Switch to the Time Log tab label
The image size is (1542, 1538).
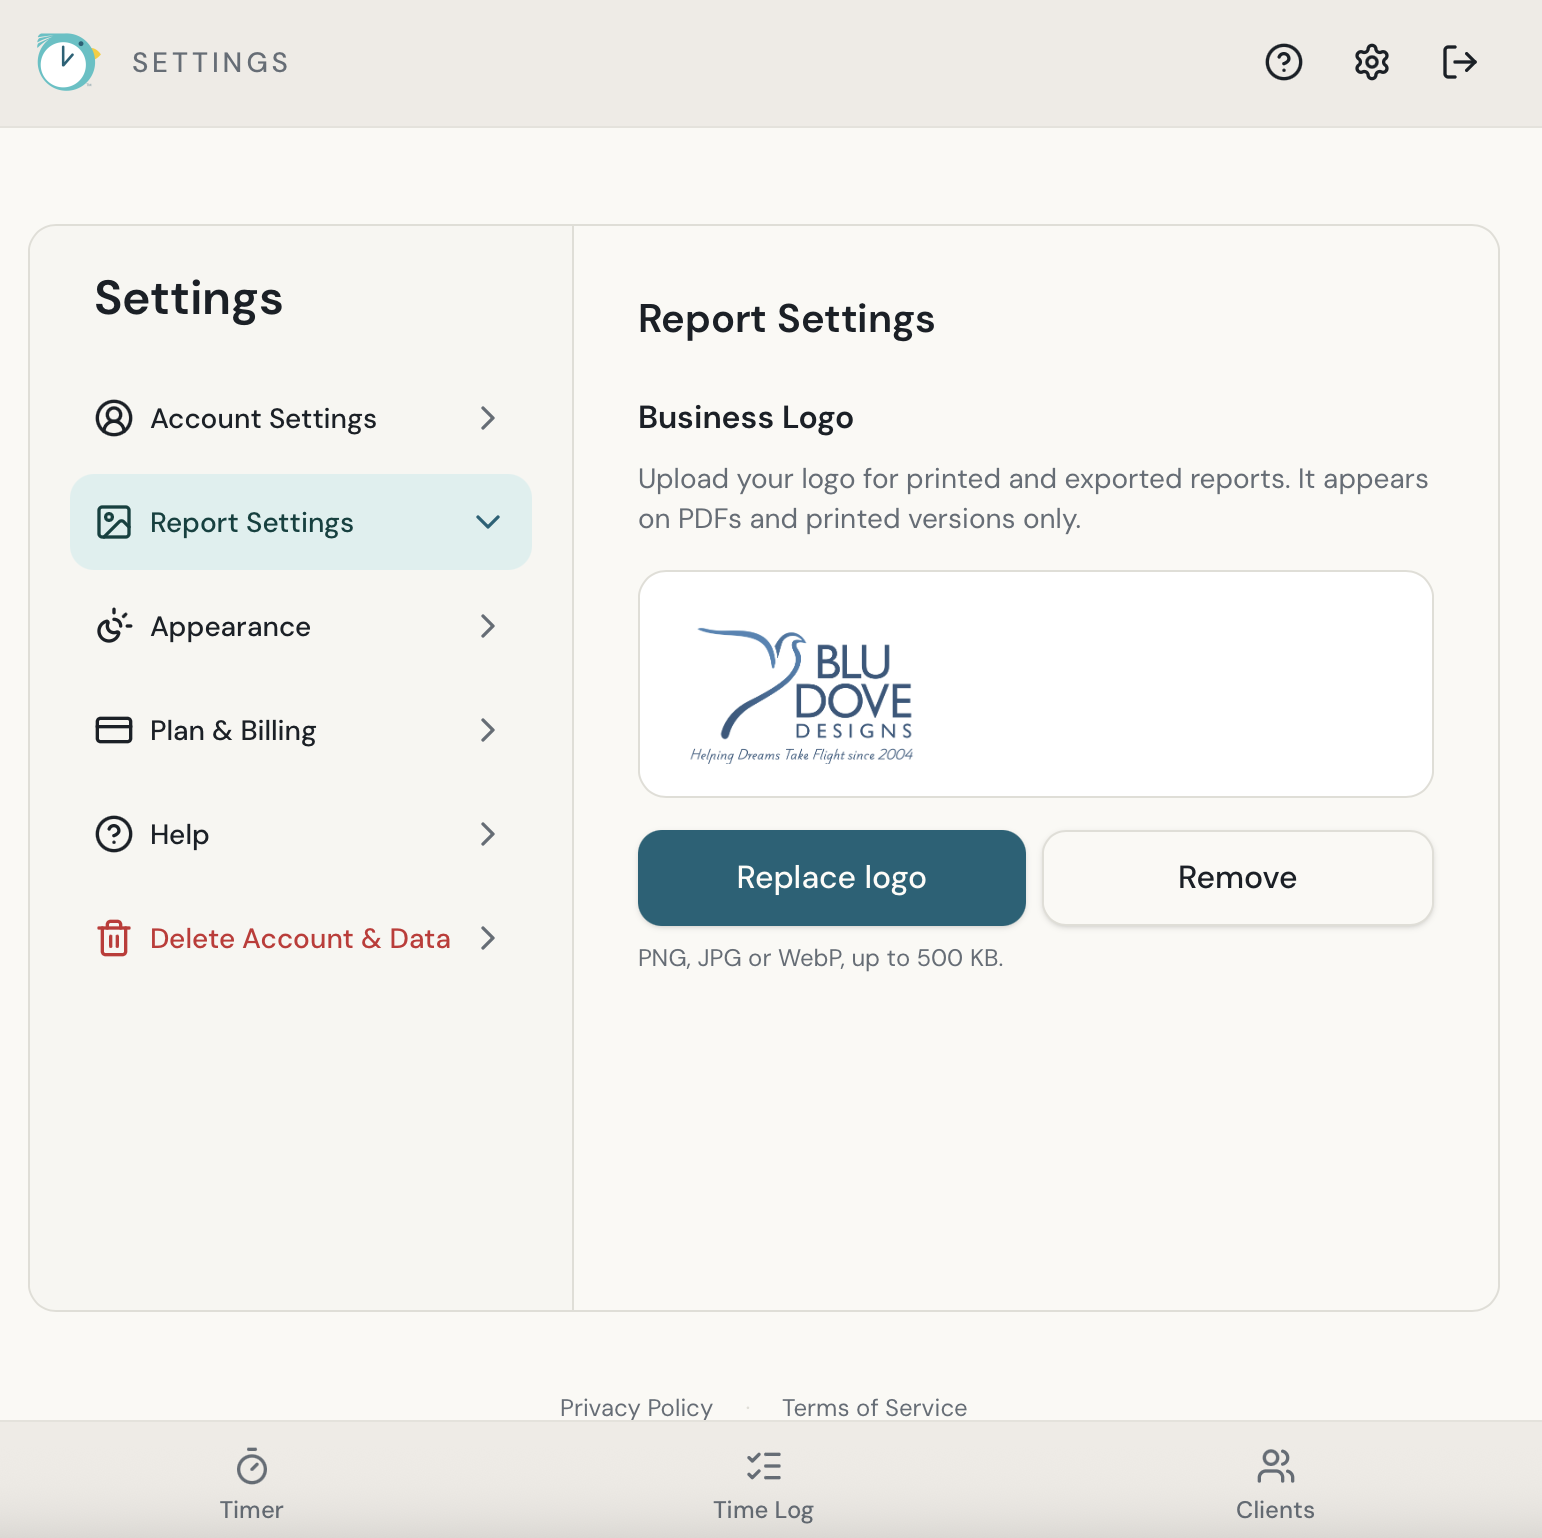tap(764, 1510)
